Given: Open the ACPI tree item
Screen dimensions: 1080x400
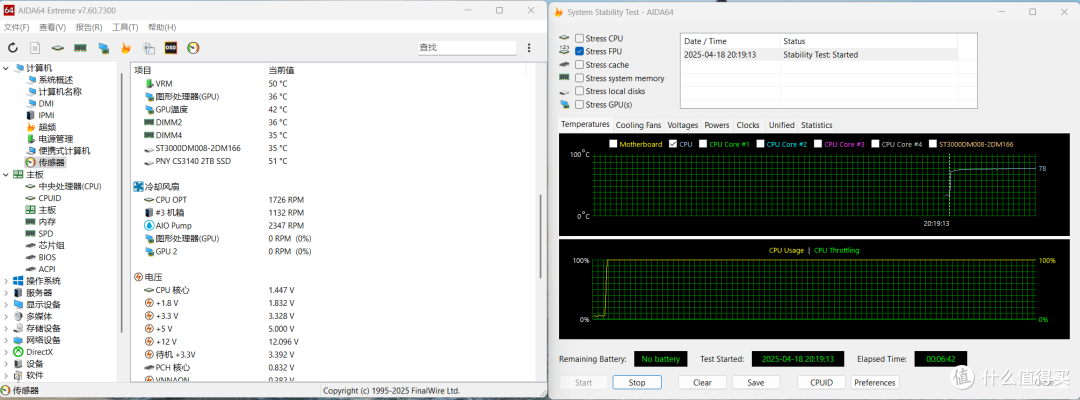Looking at the screenshot, I should [48, 269].
